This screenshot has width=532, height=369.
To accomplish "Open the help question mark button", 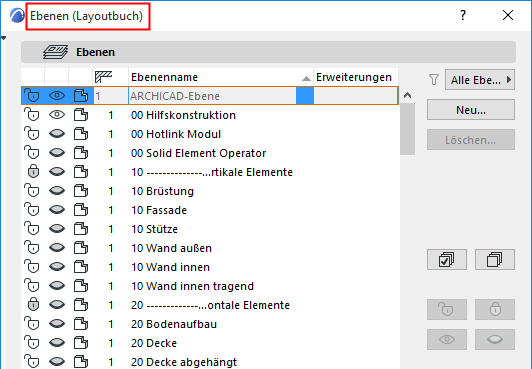I will [x=463, y=15].
